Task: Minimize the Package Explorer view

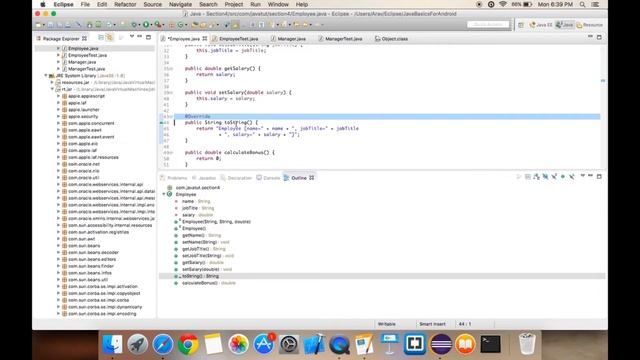Action: 140,37
